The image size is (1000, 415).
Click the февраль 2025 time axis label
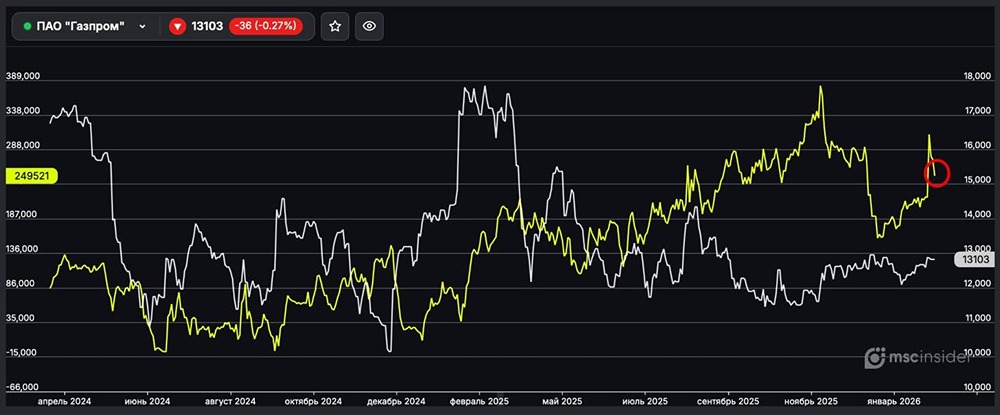click(482, 400)
